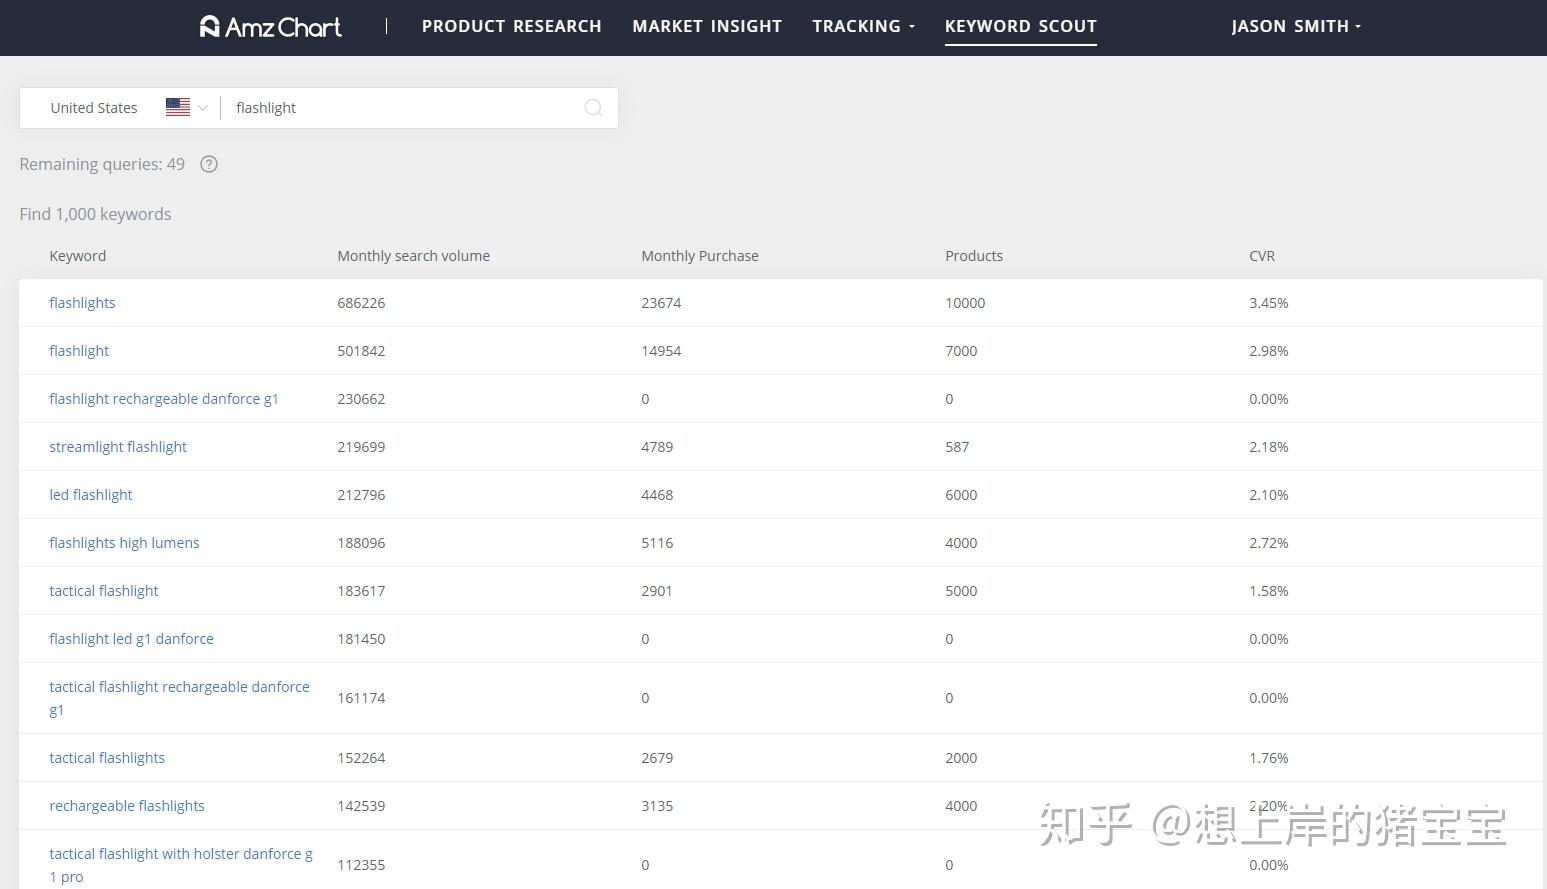Open 'flashlights high lumens' keyword link
1547x889 pixels.
pyautogui.click(x=124, y=543)
